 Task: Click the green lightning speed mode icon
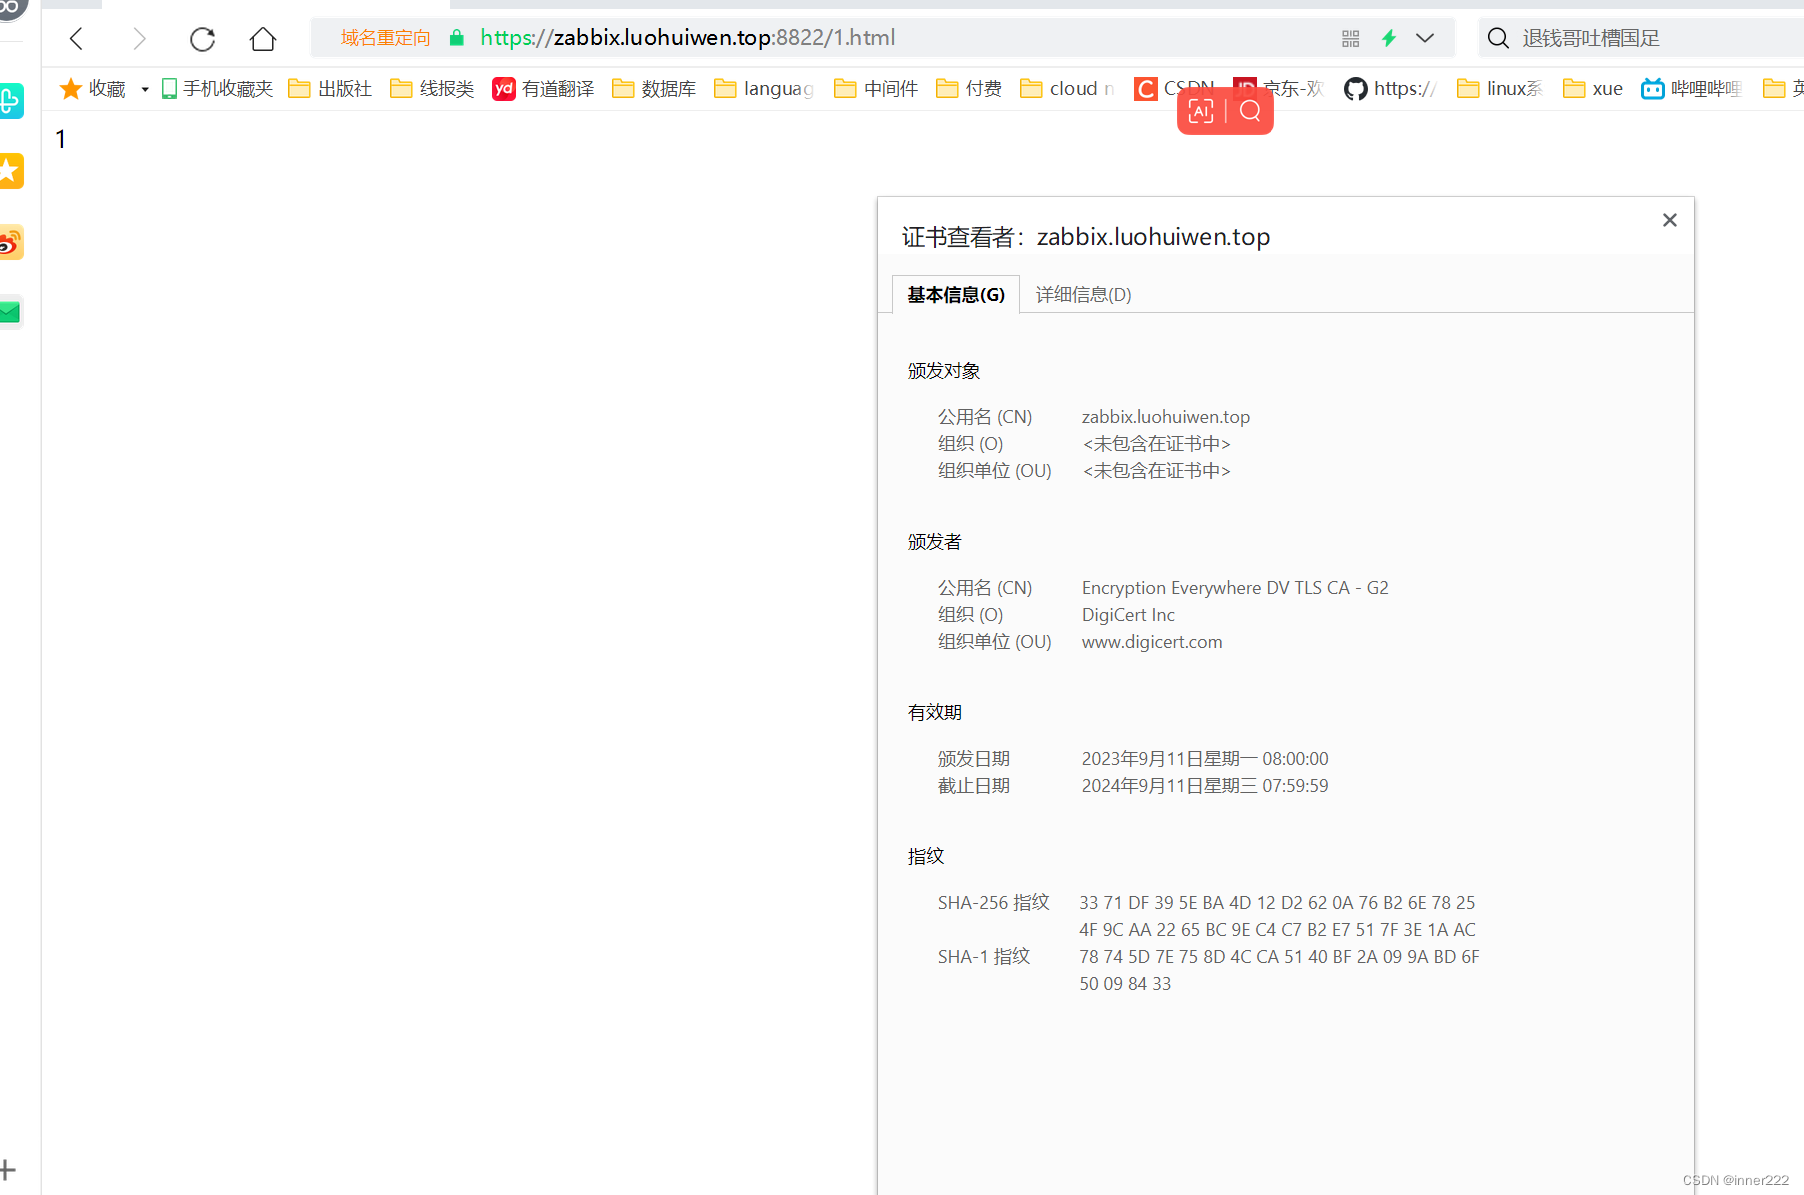1389,38
